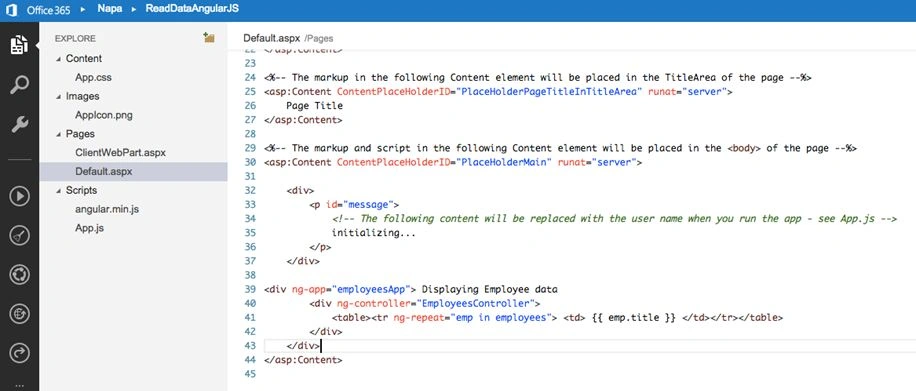The width and height of the screenshot is (916, 391).
Task: Open App.css file
Action: pyautogui.click(x=93, y=77)
